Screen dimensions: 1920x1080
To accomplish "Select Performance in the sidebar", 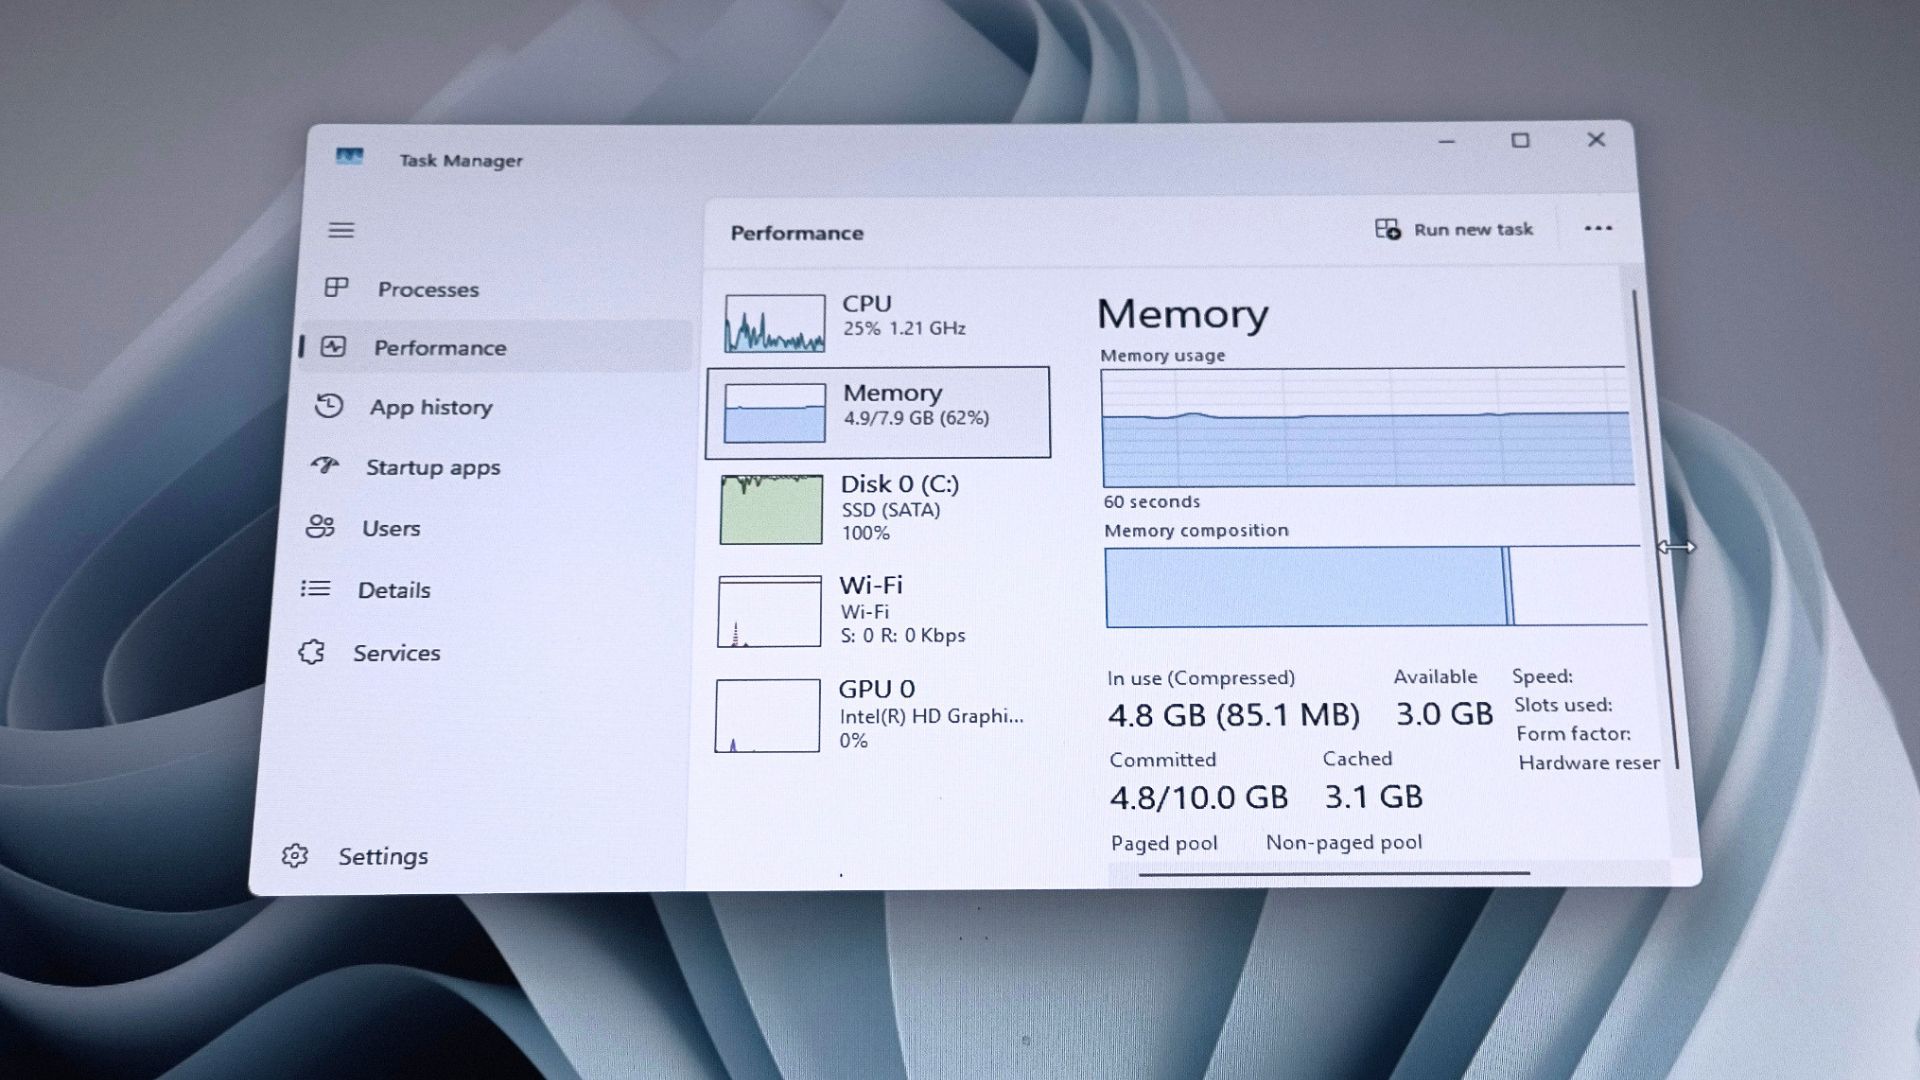I will click(x=497, y=347).
